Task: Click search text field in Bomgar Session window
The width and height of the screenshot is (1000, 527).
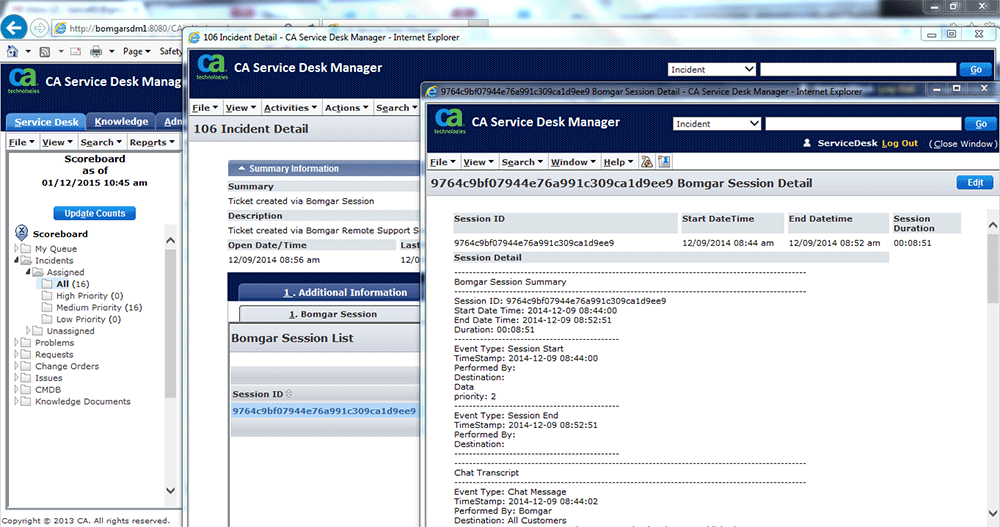Action: click(863, 124)
